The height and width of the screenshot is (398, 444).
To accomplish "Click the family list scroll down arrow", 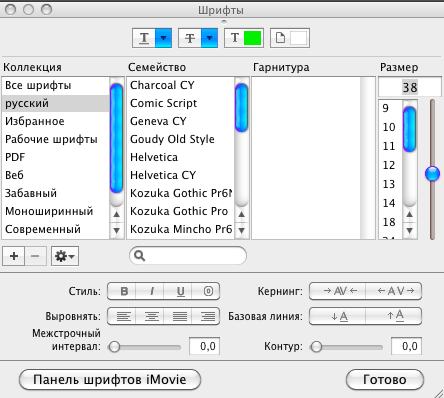I will click(242, 230).
